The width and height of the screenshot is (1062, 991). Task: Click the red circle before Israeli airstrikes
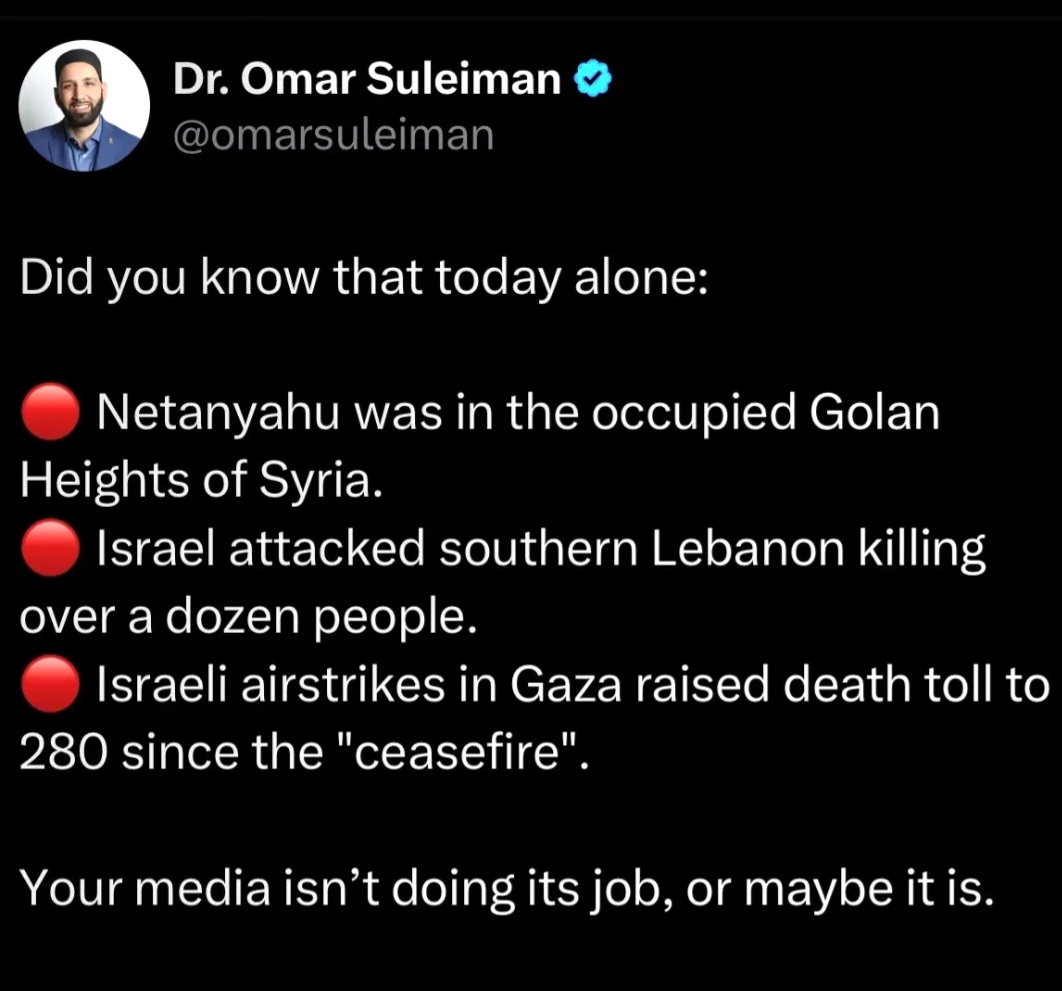click(48, 686)
